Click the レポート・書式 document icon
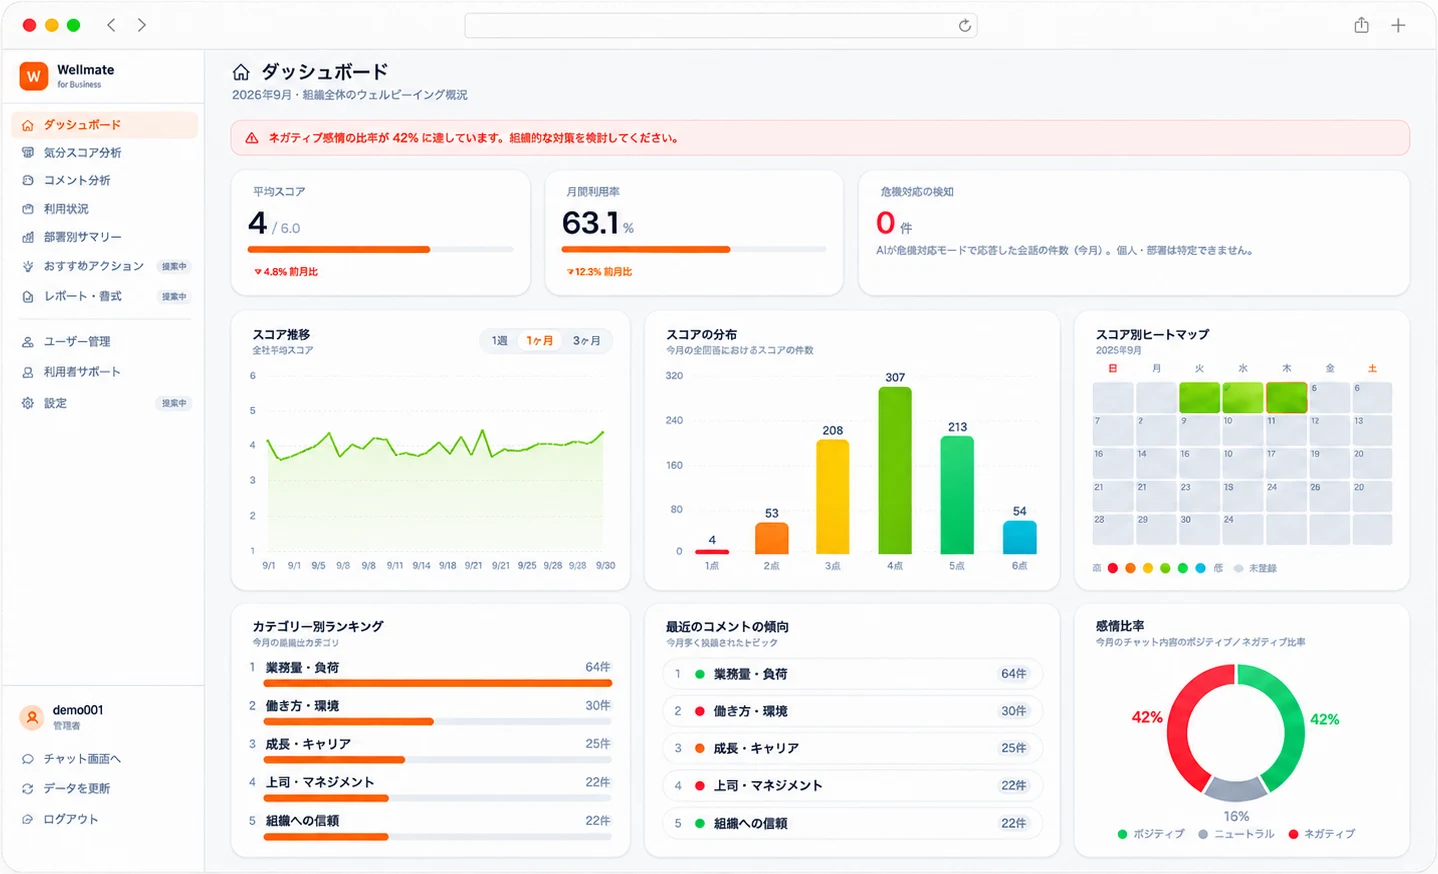 point(28,296)
